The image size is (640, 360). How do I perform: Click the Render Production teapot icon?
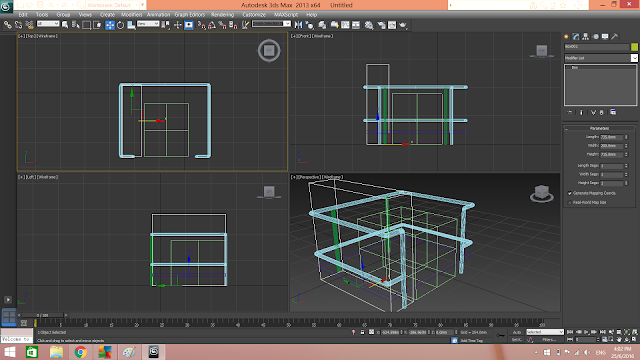click(x=403, y=25)
